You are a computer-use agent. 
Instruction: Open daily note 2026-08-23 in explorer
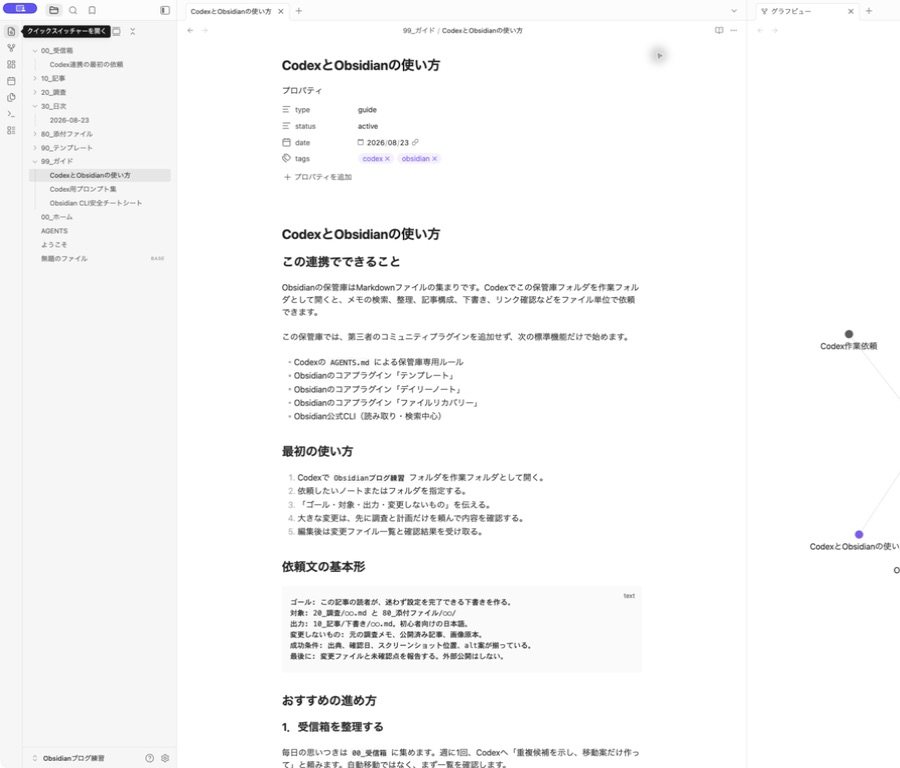coord(69,120)
